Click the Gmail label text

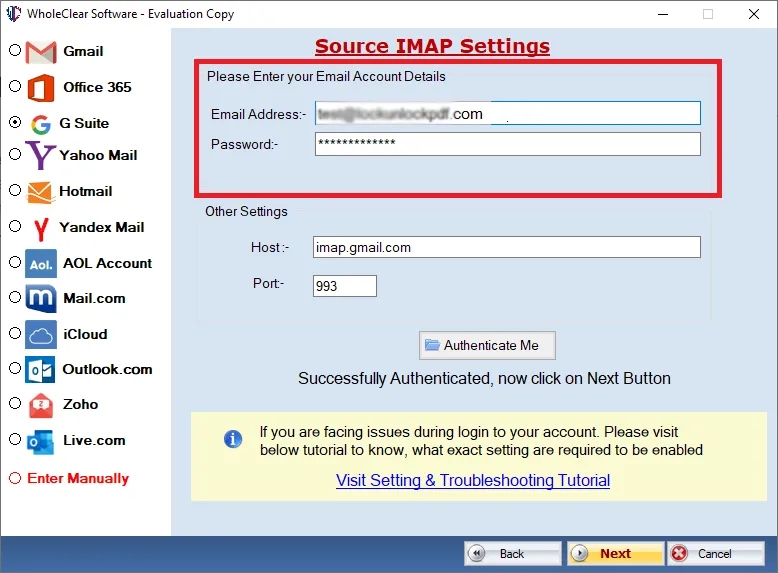tap(83, 51)
